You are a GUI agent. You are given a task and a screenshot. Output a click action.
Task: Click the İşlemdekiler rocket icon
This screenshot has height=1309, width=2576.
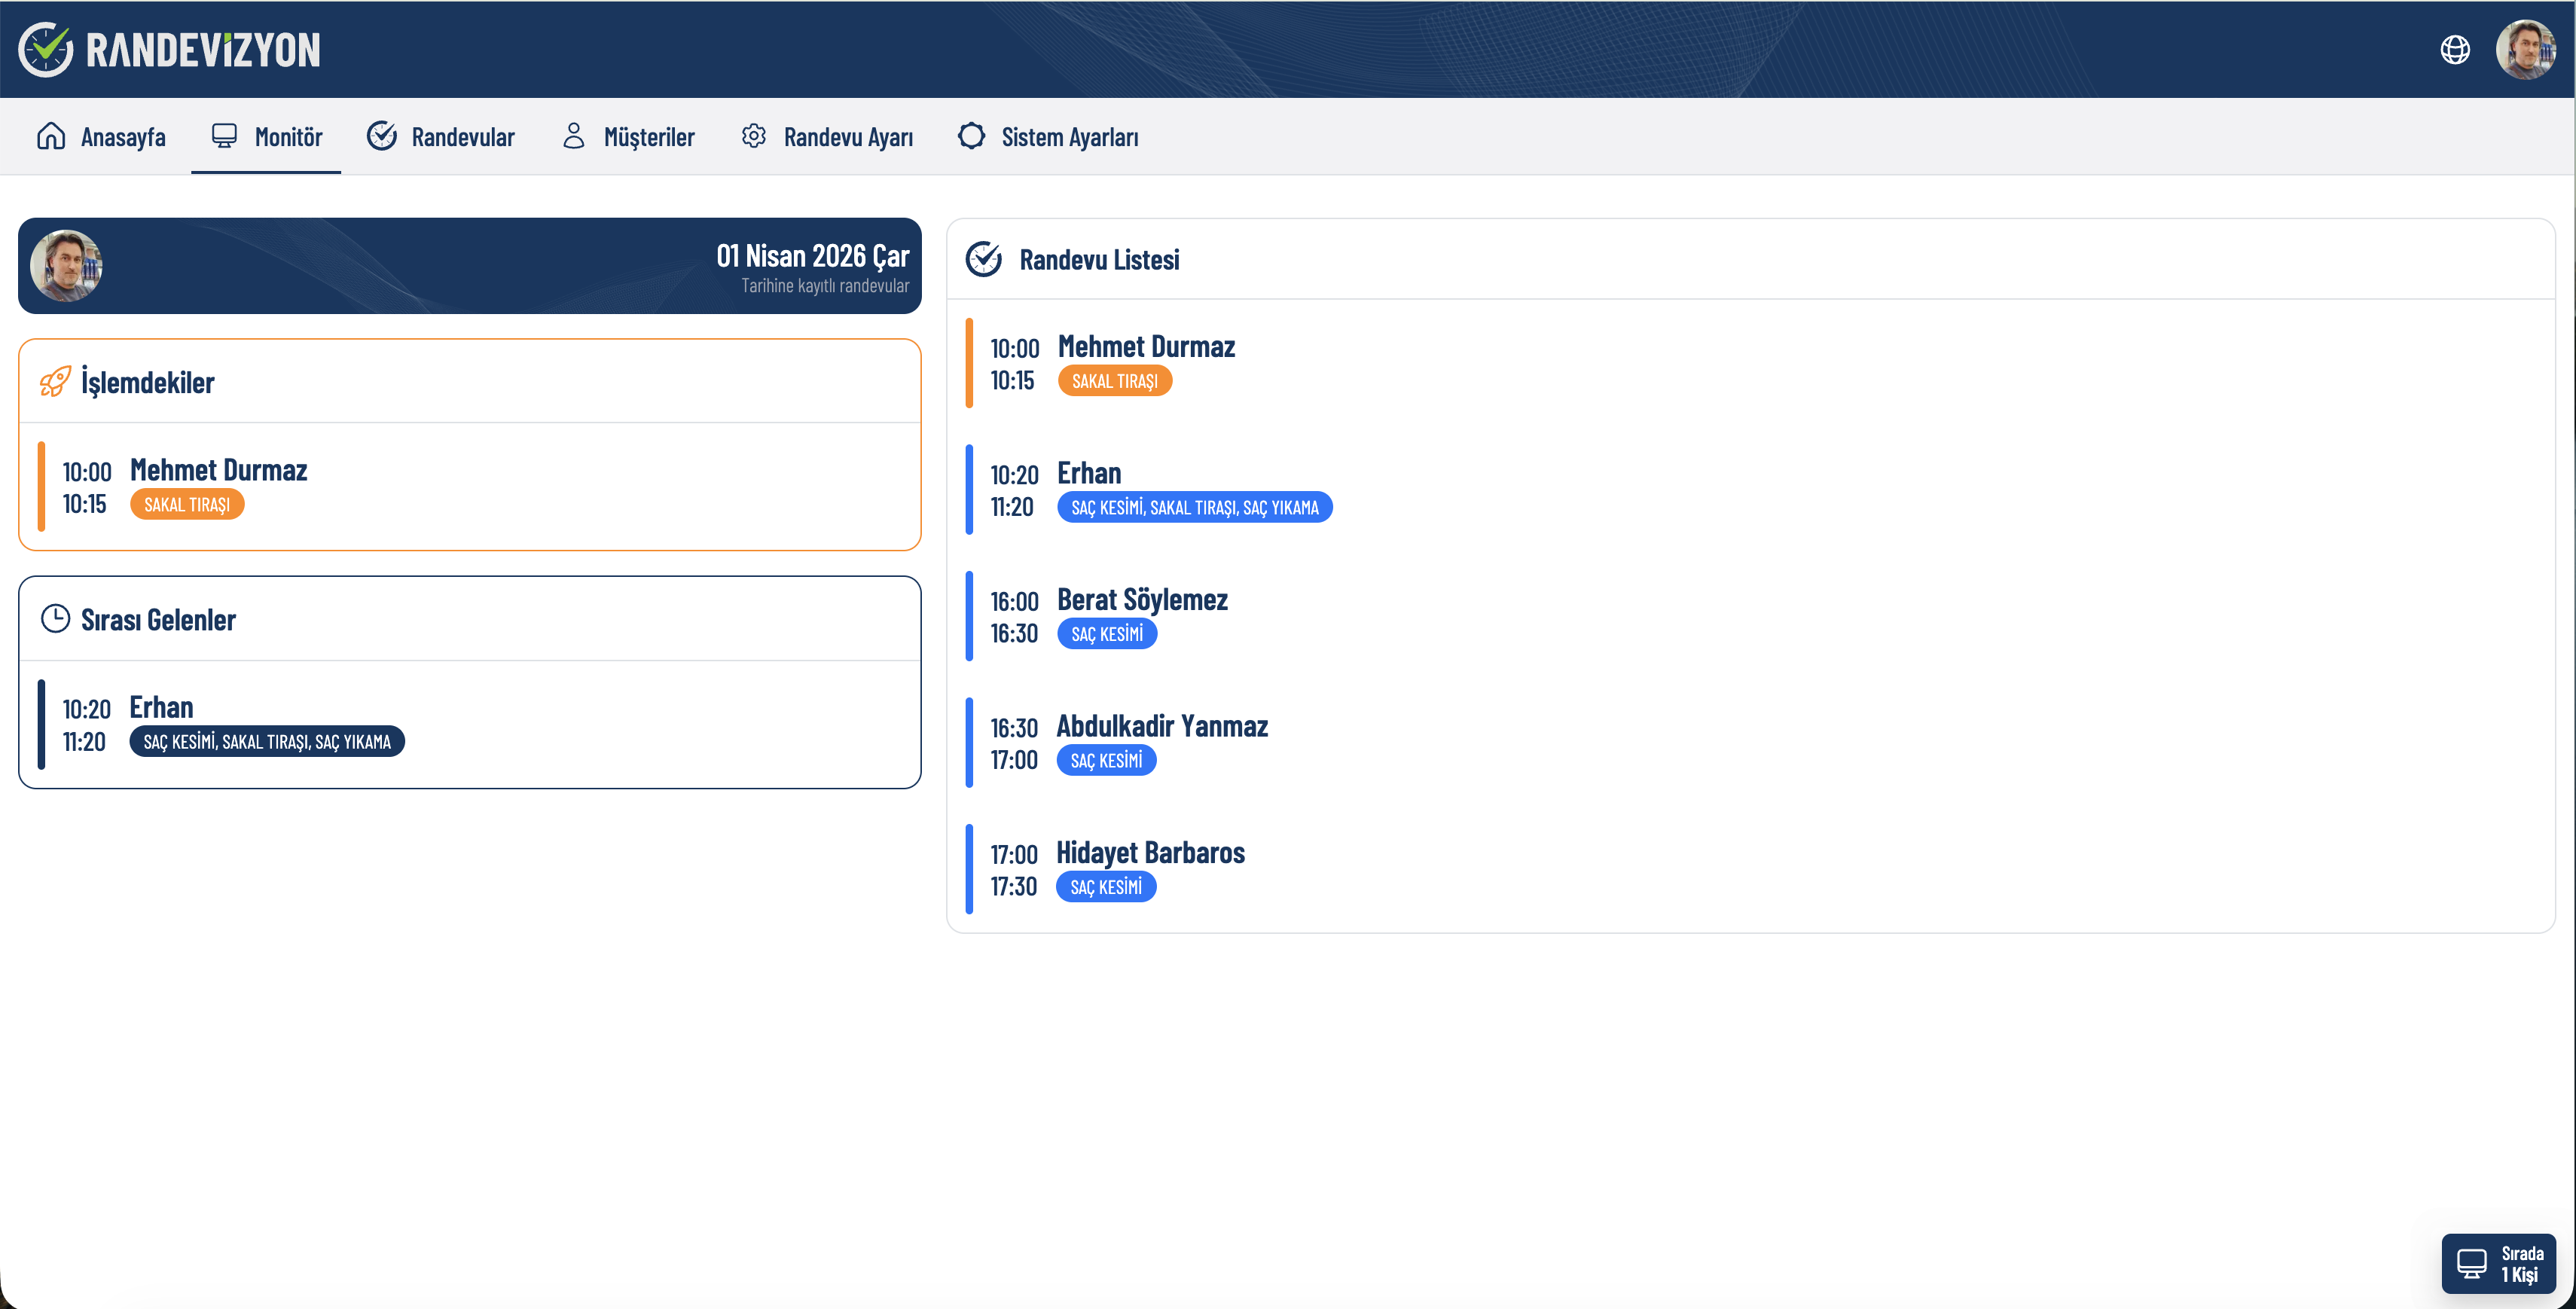55,381
